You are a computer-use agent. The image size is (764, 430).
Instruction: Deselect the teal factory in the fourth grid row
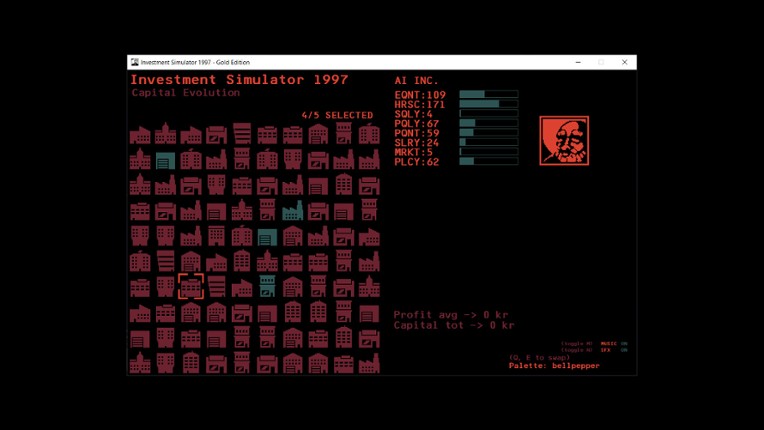tap(292, 211)
